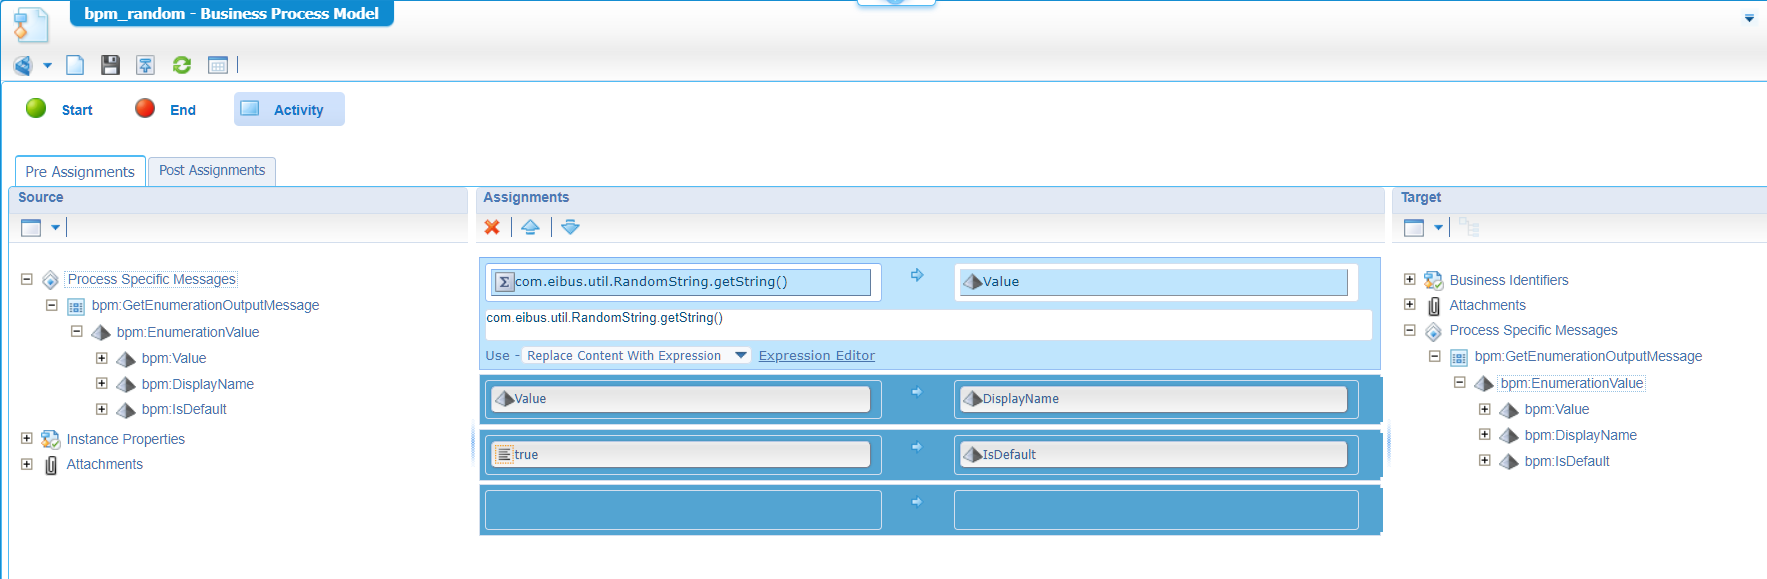Move assignment down with down-arrow icon
The height and width of the screenshot is (579, 1767).
click(x=570, y=227)
